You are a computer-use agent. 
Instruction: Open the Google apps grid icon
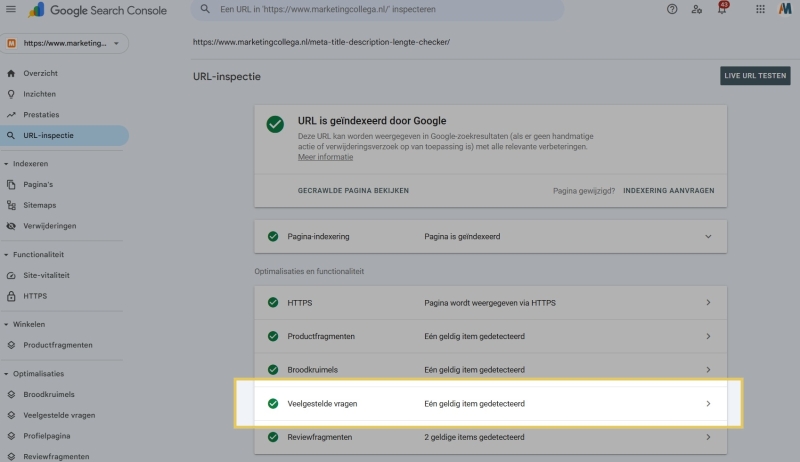pyautogui.click(x=759, y=9)
